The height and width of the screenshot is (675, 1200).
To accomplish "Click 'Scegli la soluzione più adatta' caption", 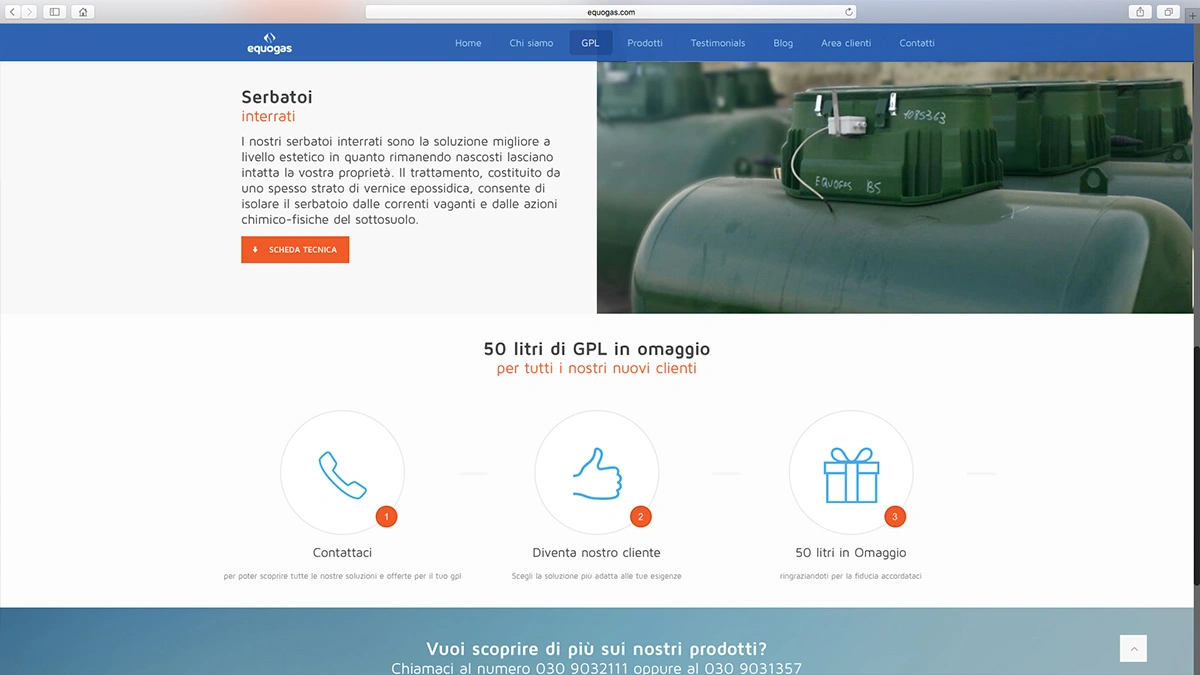I will point(597,576).
